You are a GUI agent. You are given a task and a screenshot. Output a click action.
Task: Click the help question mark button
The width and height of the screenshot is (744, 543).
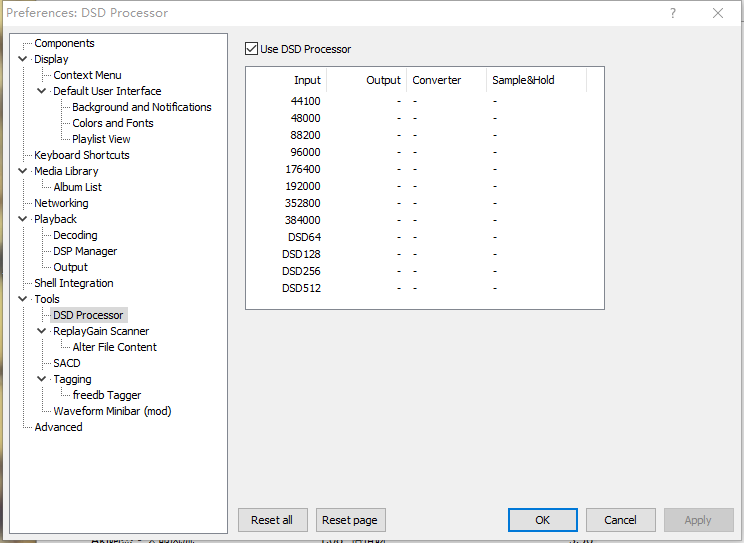pyautogui.click(x=672, y=13)
